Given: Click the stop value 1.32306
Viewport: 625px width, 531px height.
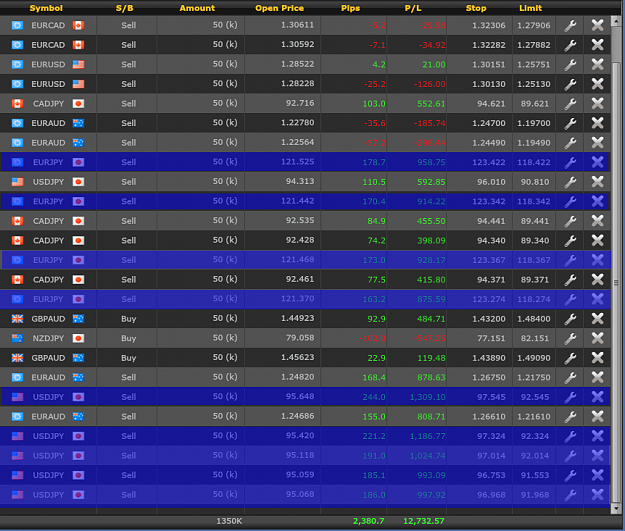Looking at the screenshot, I should point(489,26).
